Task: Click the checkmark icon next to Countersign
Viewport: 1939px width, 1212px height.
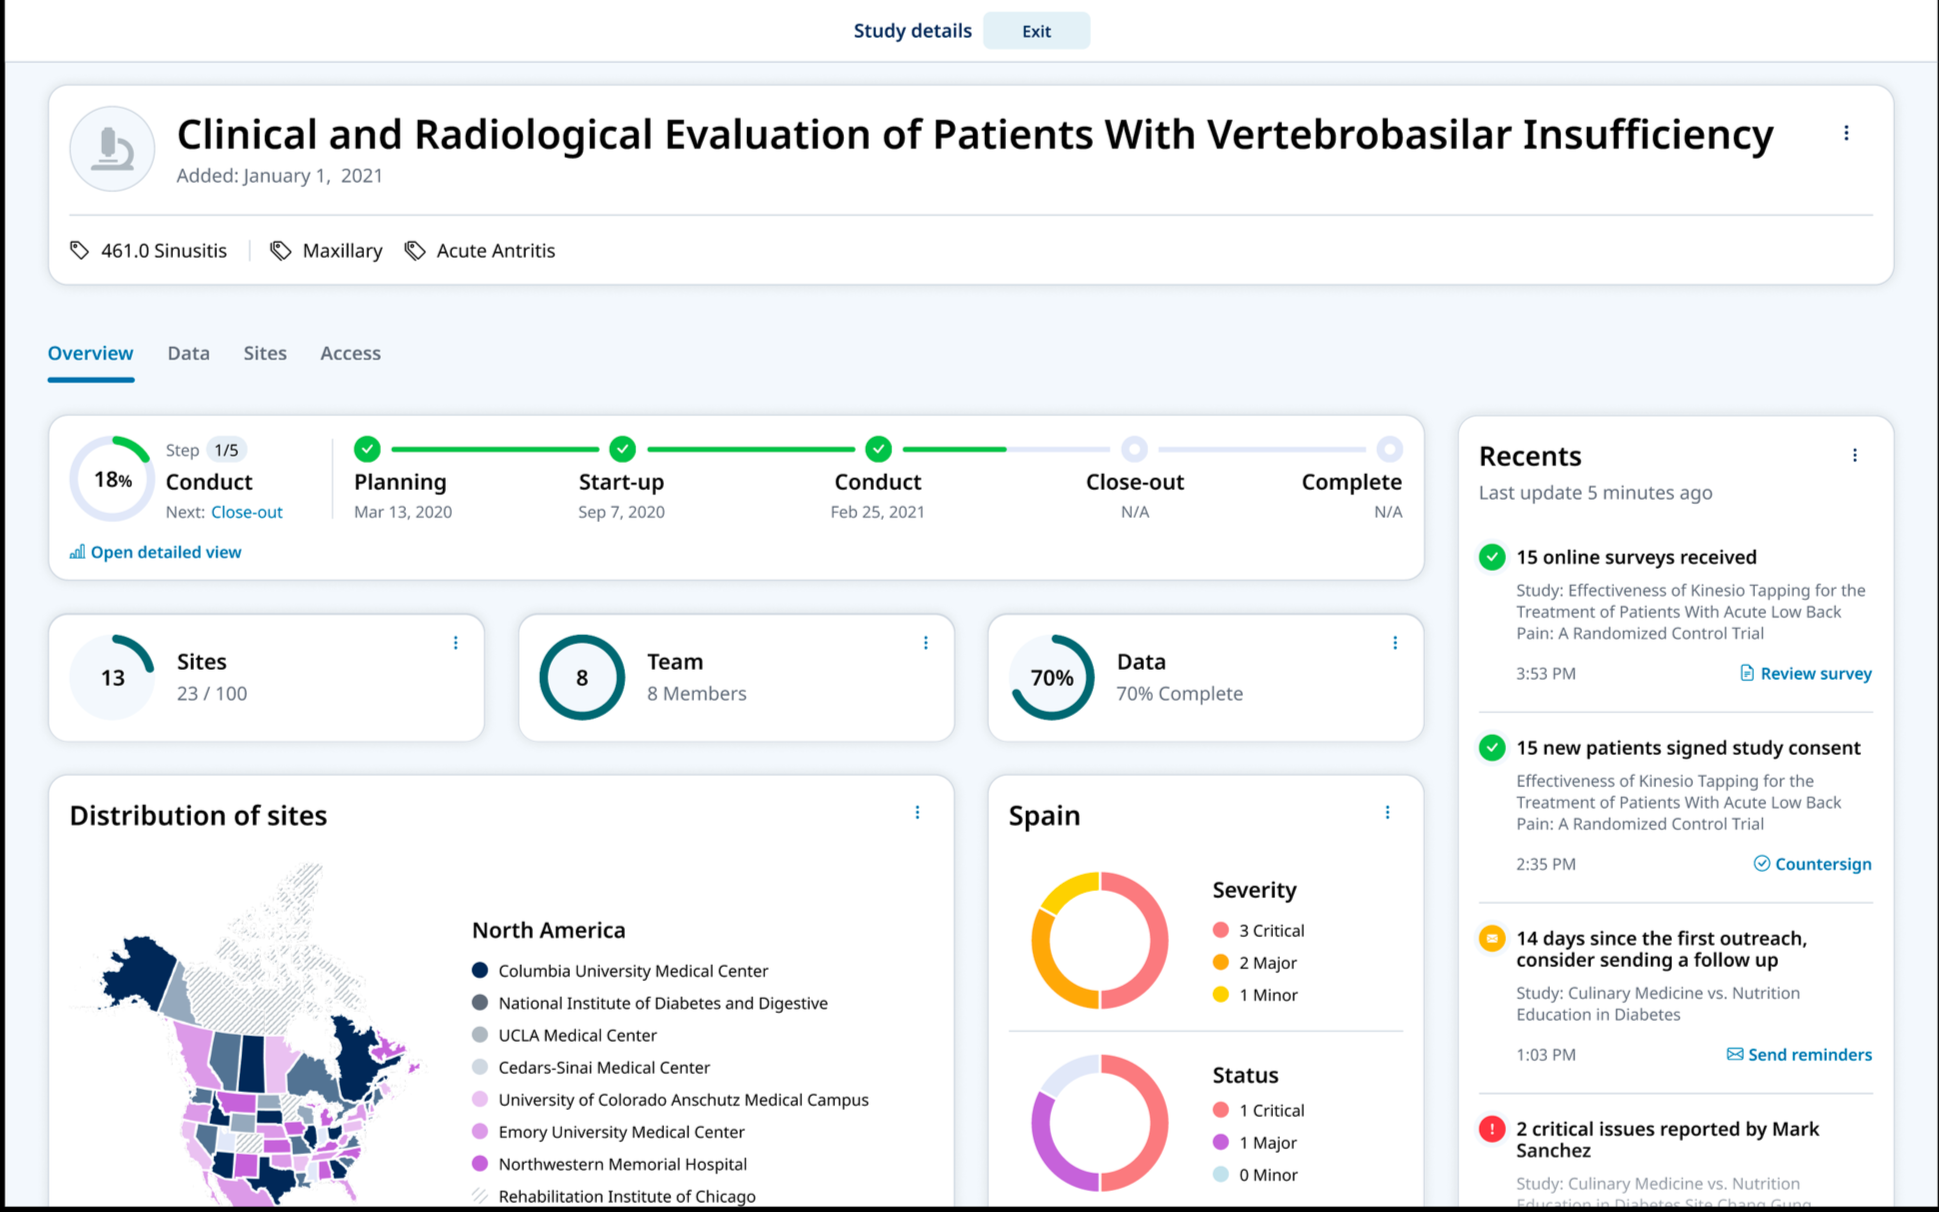Action: click(1763, 863)
